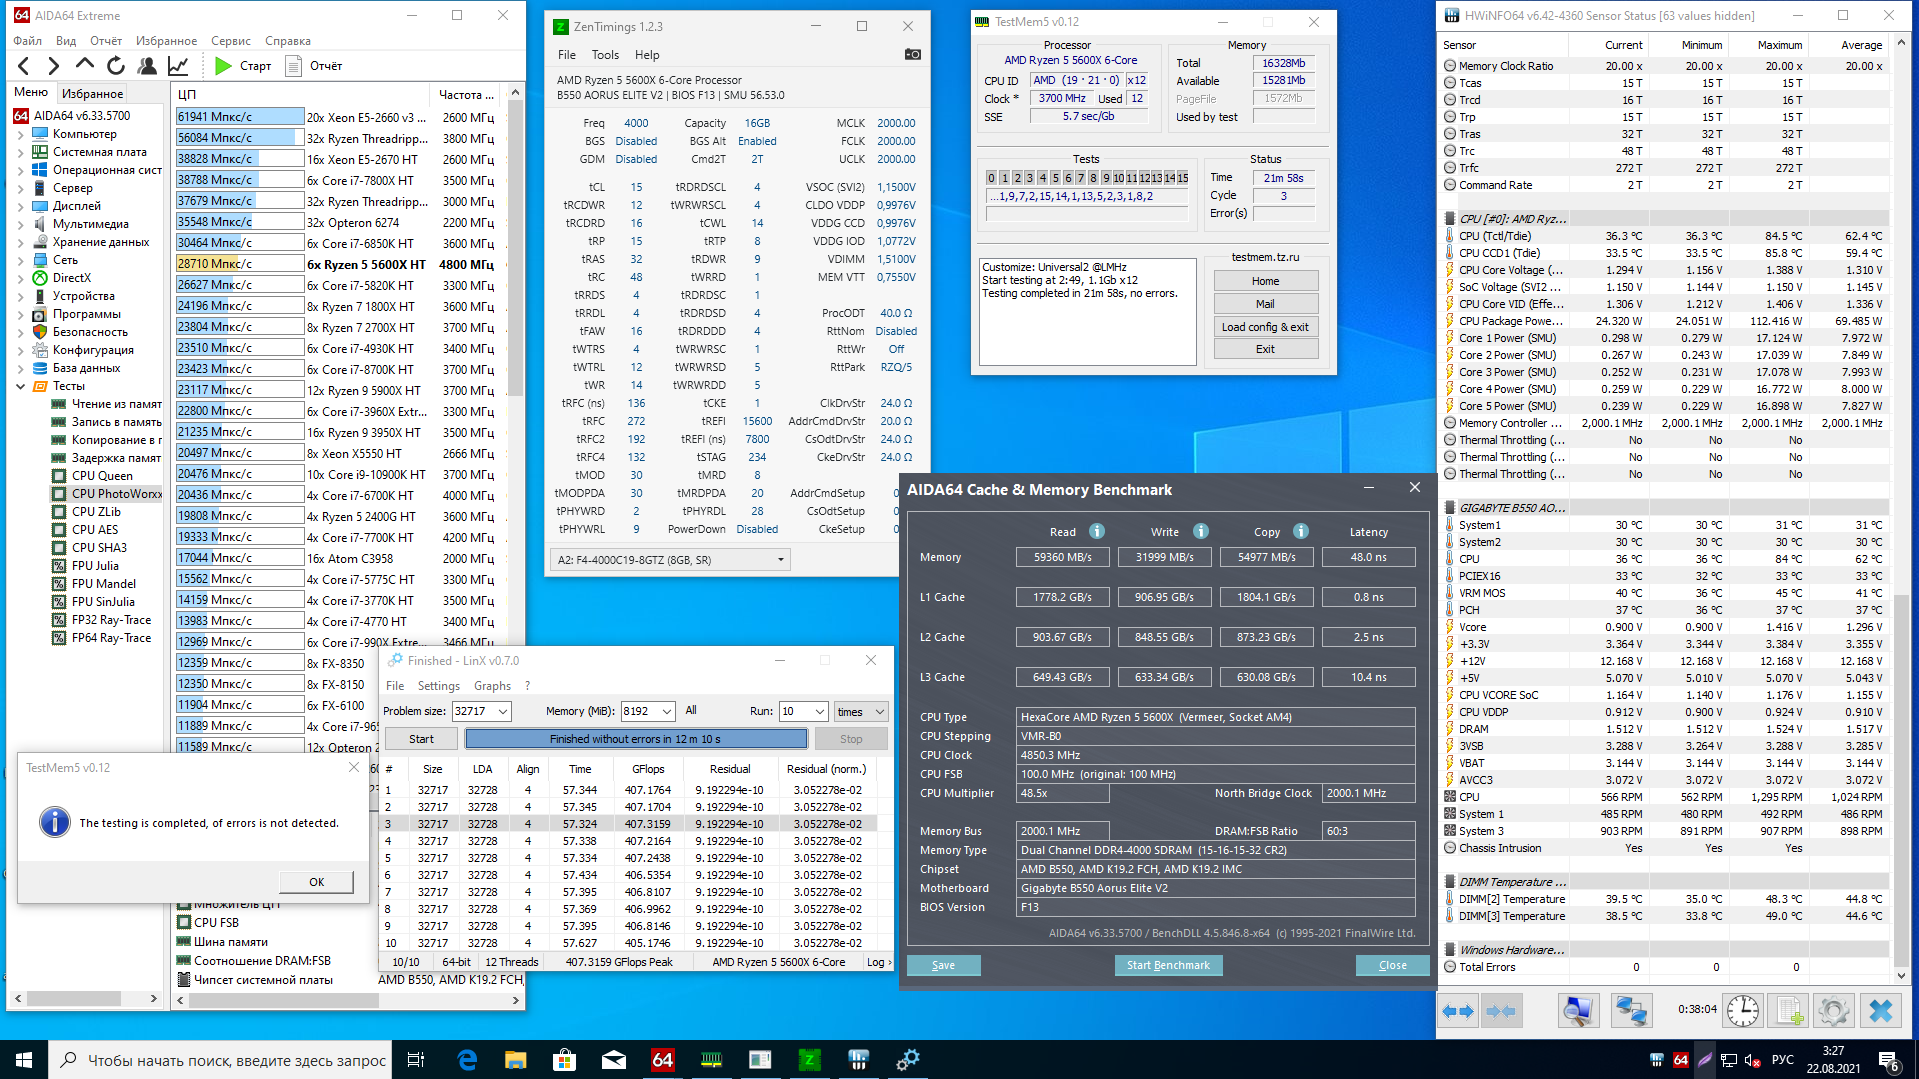This screenshot has height=1079, width=1919.
Task: Open Task View on the taskbar
Action: point(416,1060)
